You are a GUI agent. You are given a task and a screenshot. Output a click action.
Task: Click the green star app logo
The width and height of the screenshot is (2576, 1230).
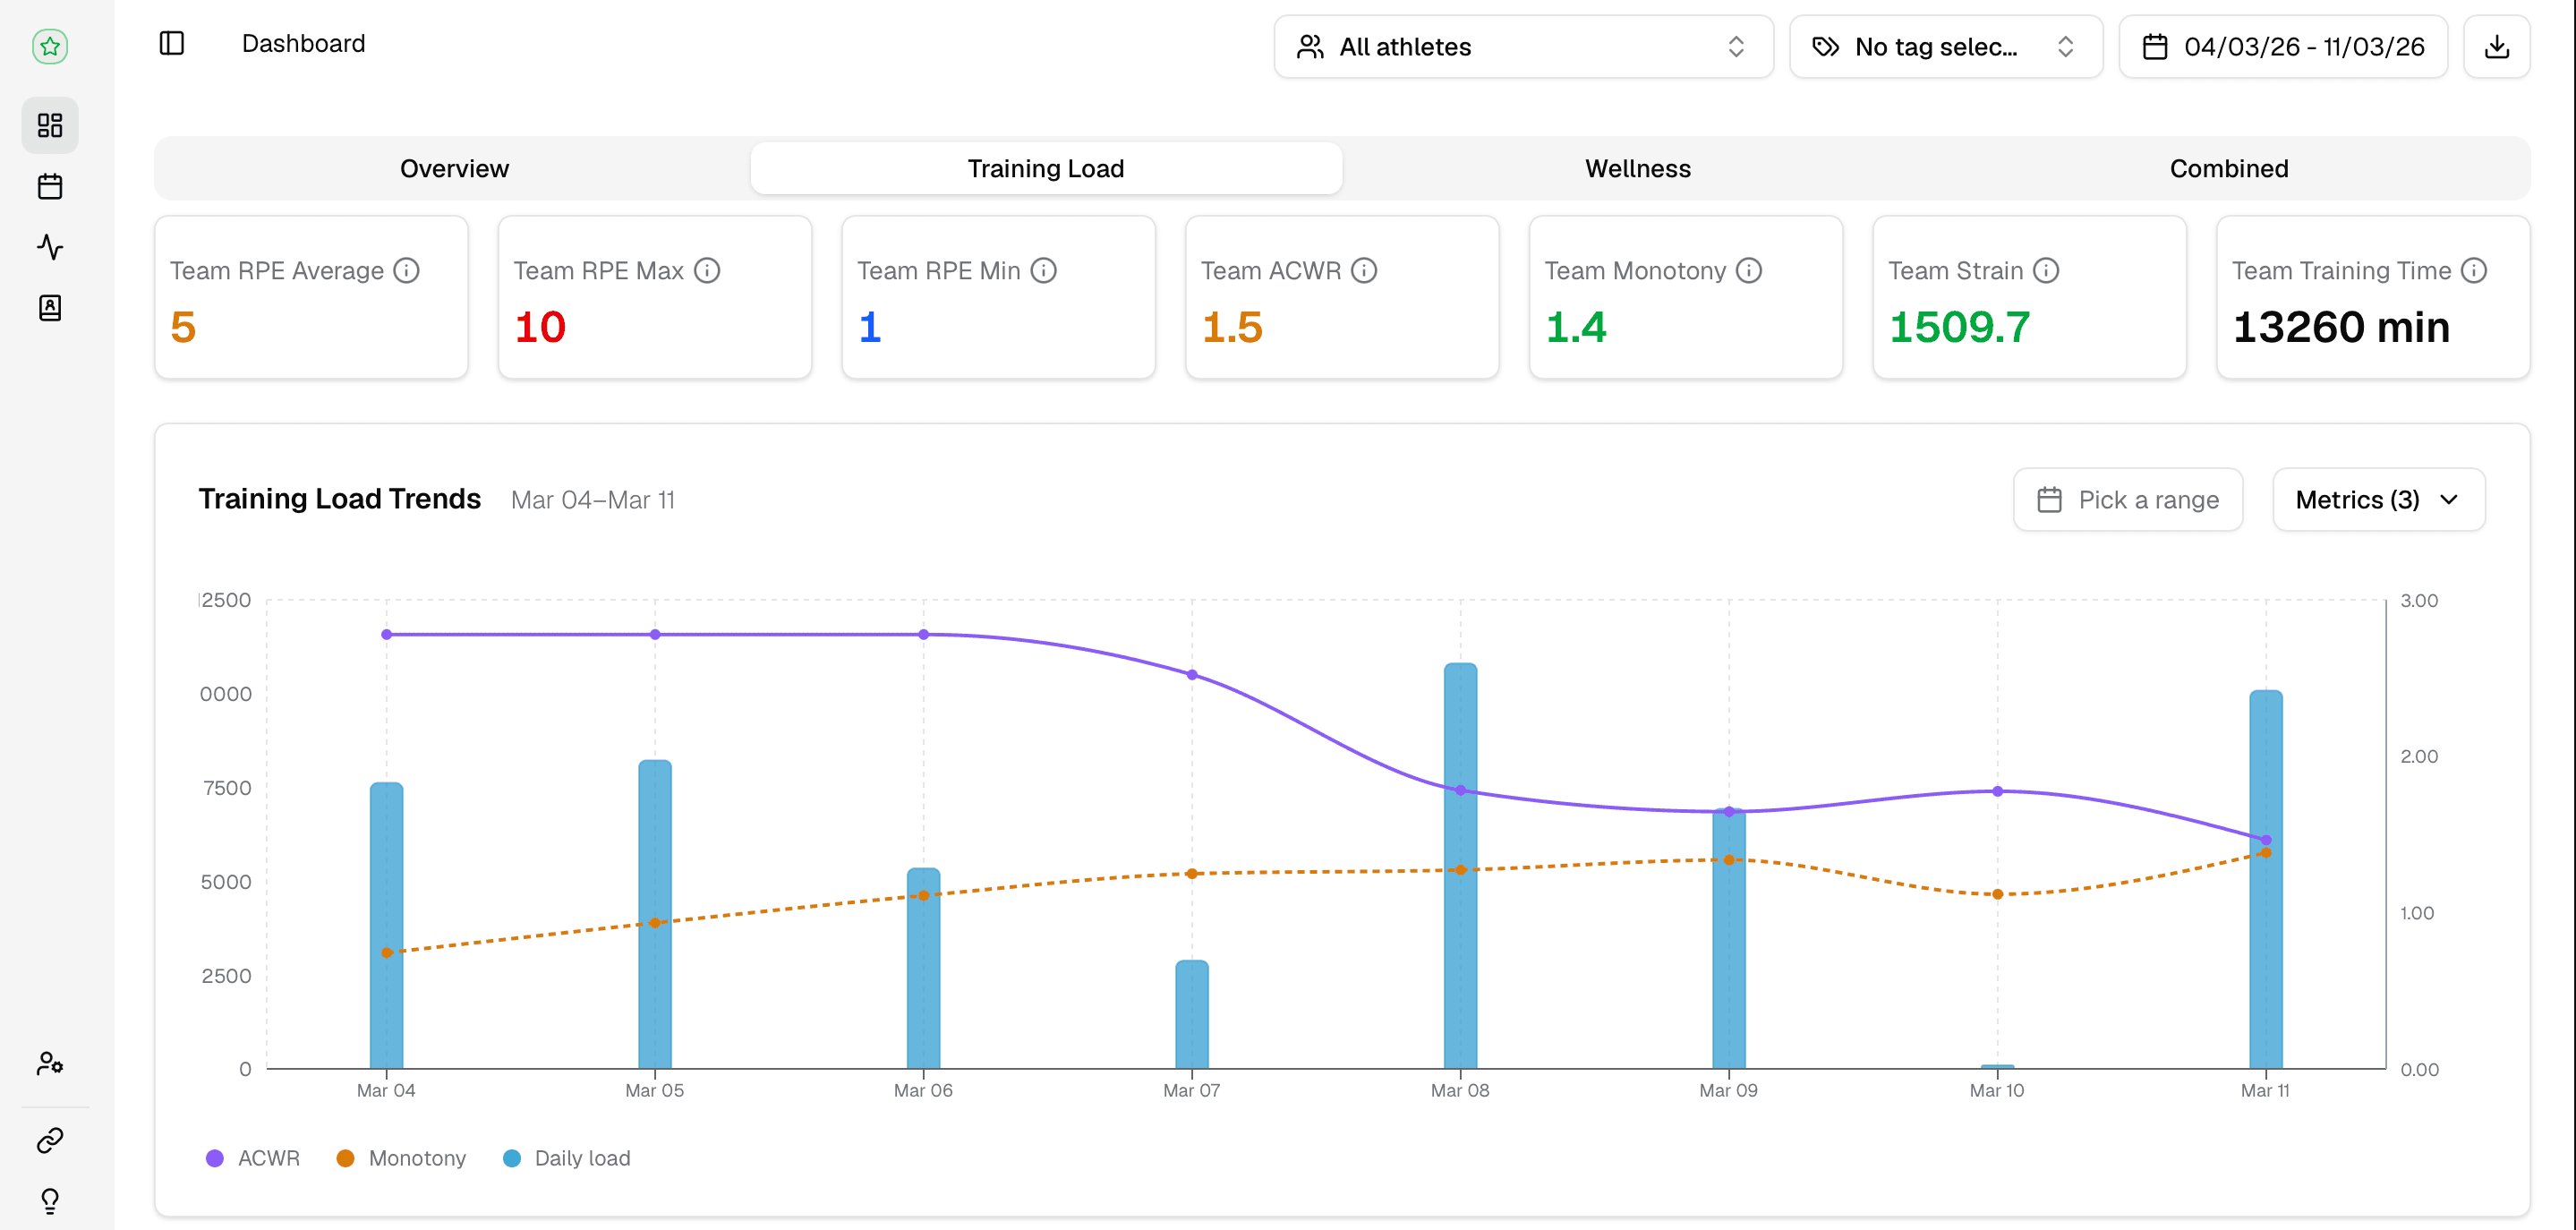[x=50, y=46]
